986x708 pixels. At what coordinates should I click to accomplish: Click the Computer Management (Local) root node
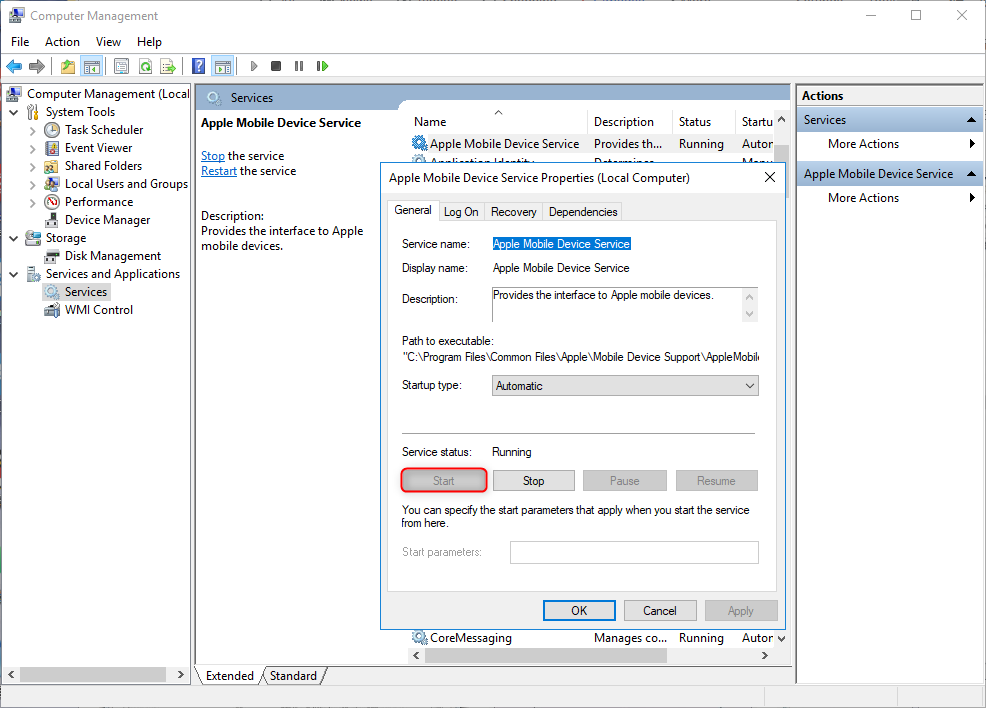108,94
